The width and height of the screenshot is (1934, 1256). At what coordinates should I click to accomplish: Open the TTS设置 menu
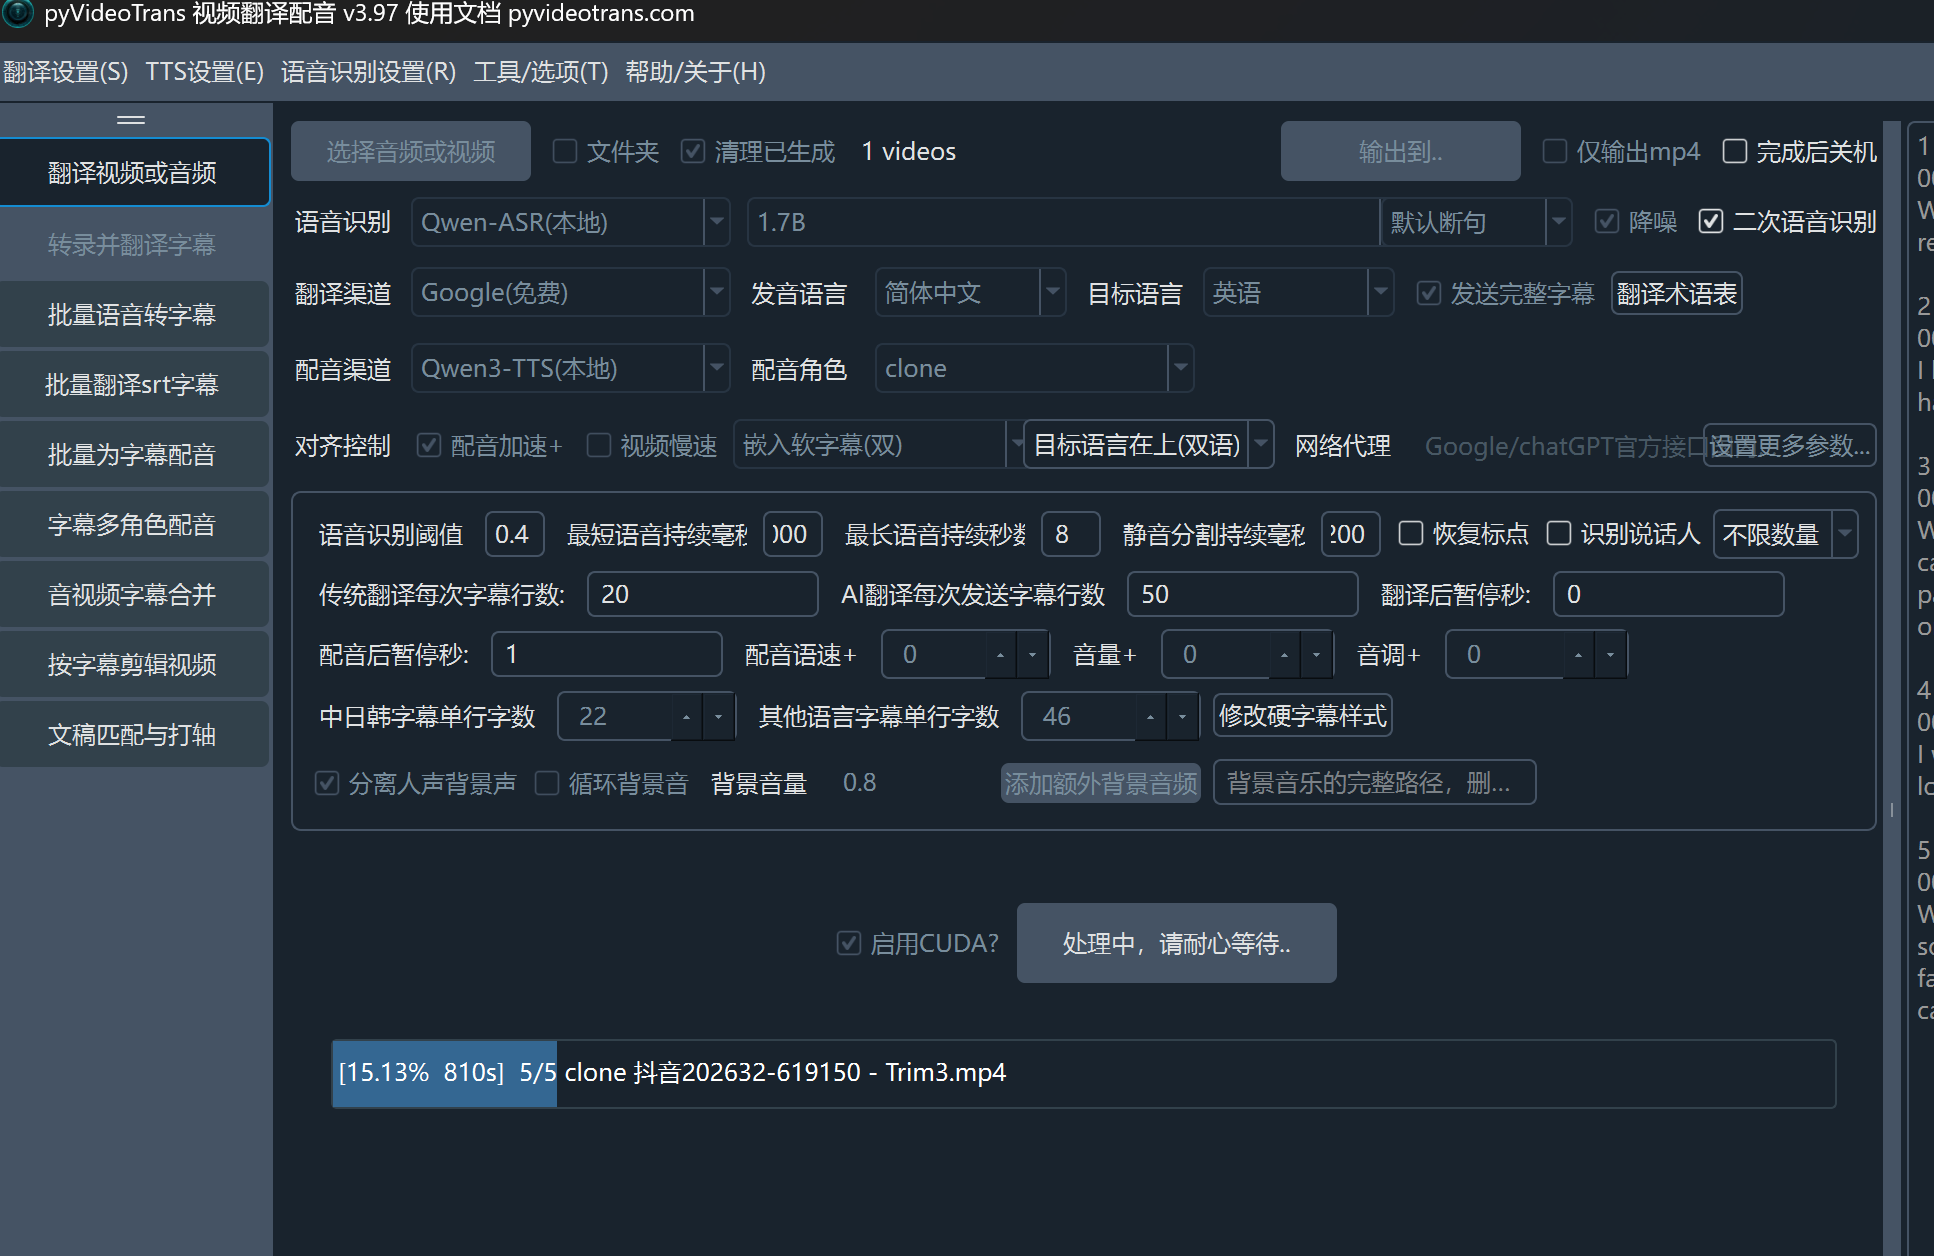[x=203, y=72]
